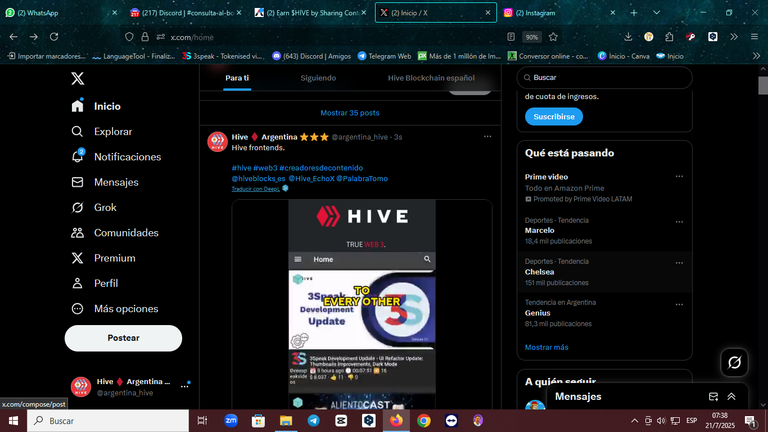Open the @PalabraTomo mention

coord(362,179)
